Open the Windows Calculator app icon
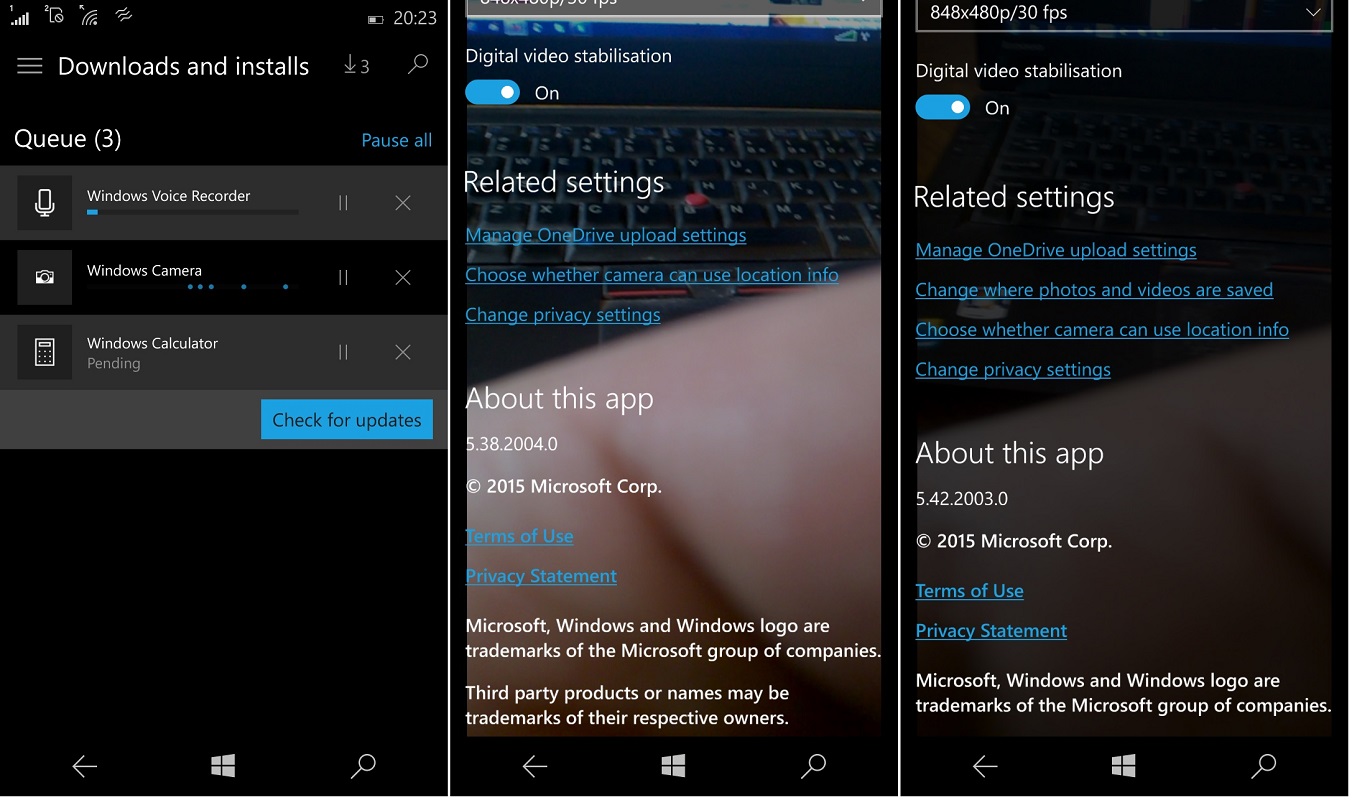The width and height of the screenshot is (1357, 800). [45, 352]
